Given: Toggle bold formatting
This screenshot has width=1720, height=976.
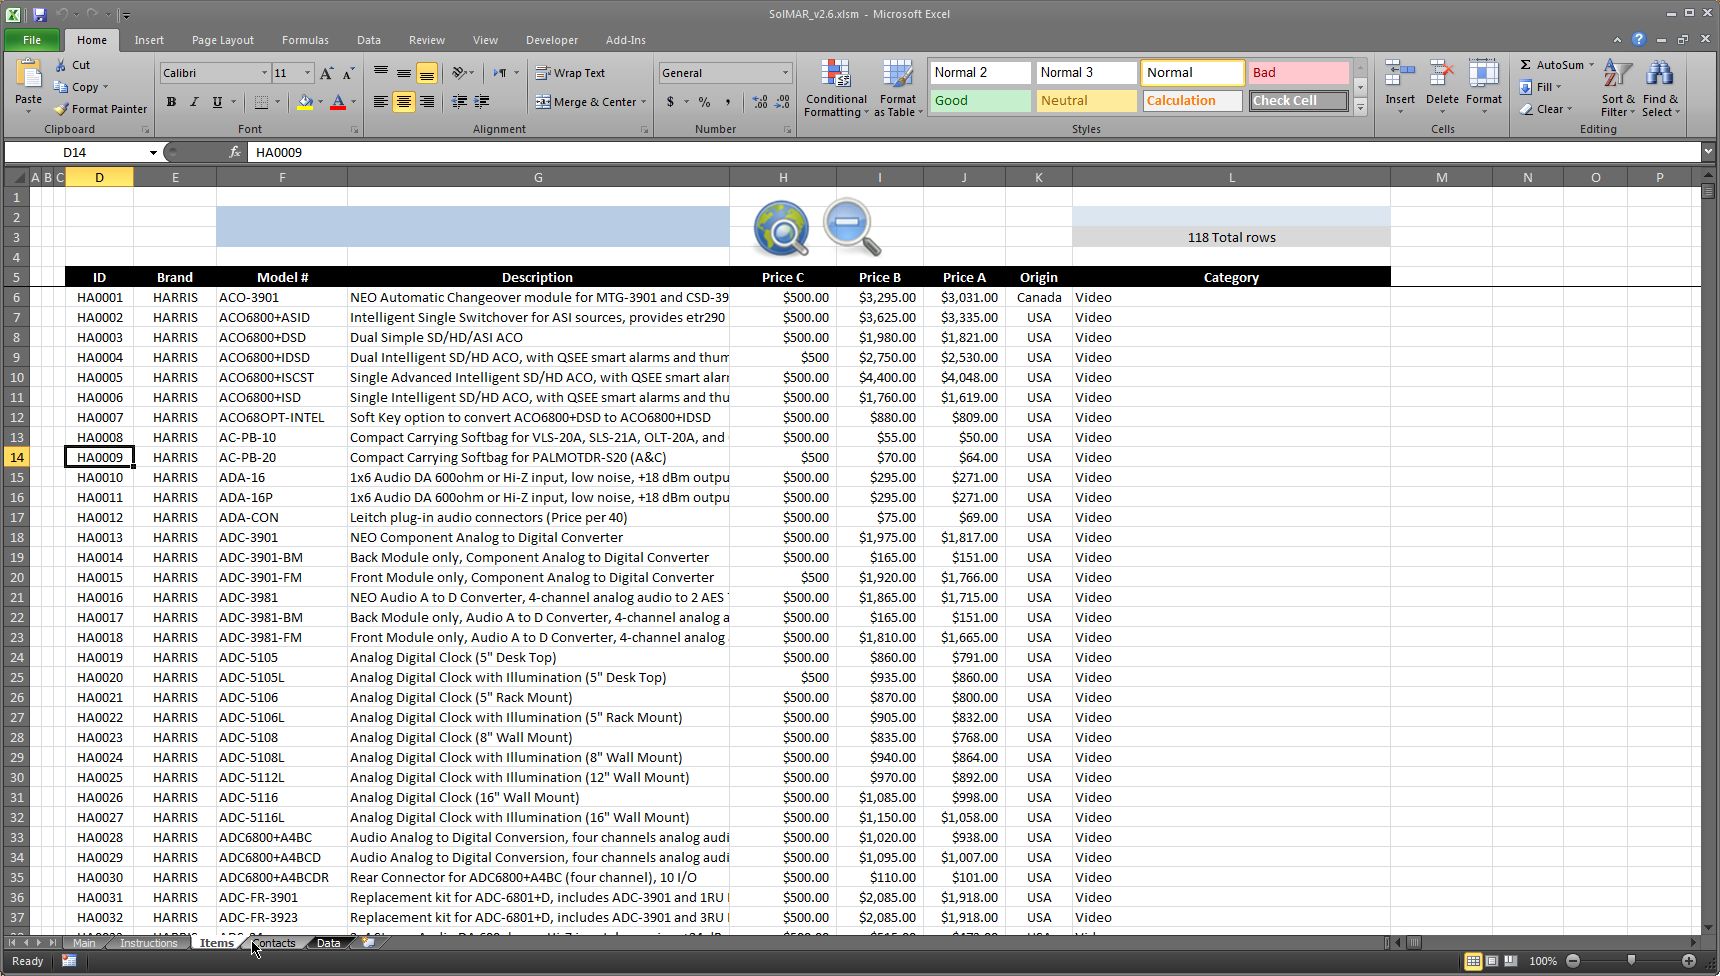Looking at the screenshot, I should coord(171,102).
